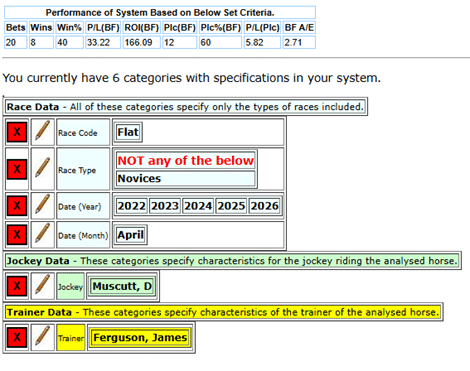Click the Bets column header

click(x=16, y=28)
